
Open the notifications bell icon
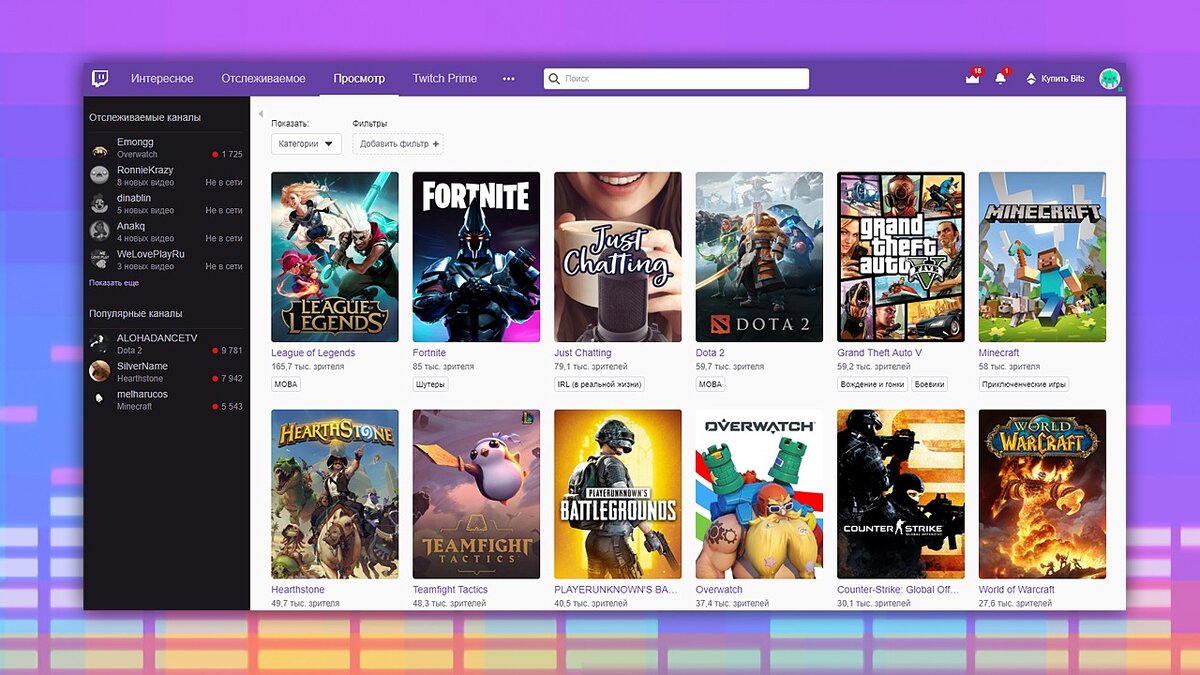pos(1000,78)
